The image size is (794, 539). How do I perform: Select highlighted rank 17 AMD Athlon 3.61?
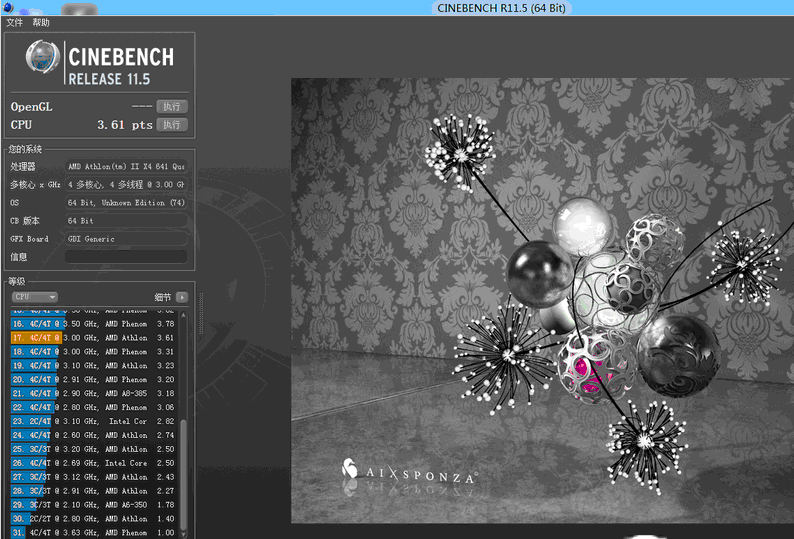[95, 338]
